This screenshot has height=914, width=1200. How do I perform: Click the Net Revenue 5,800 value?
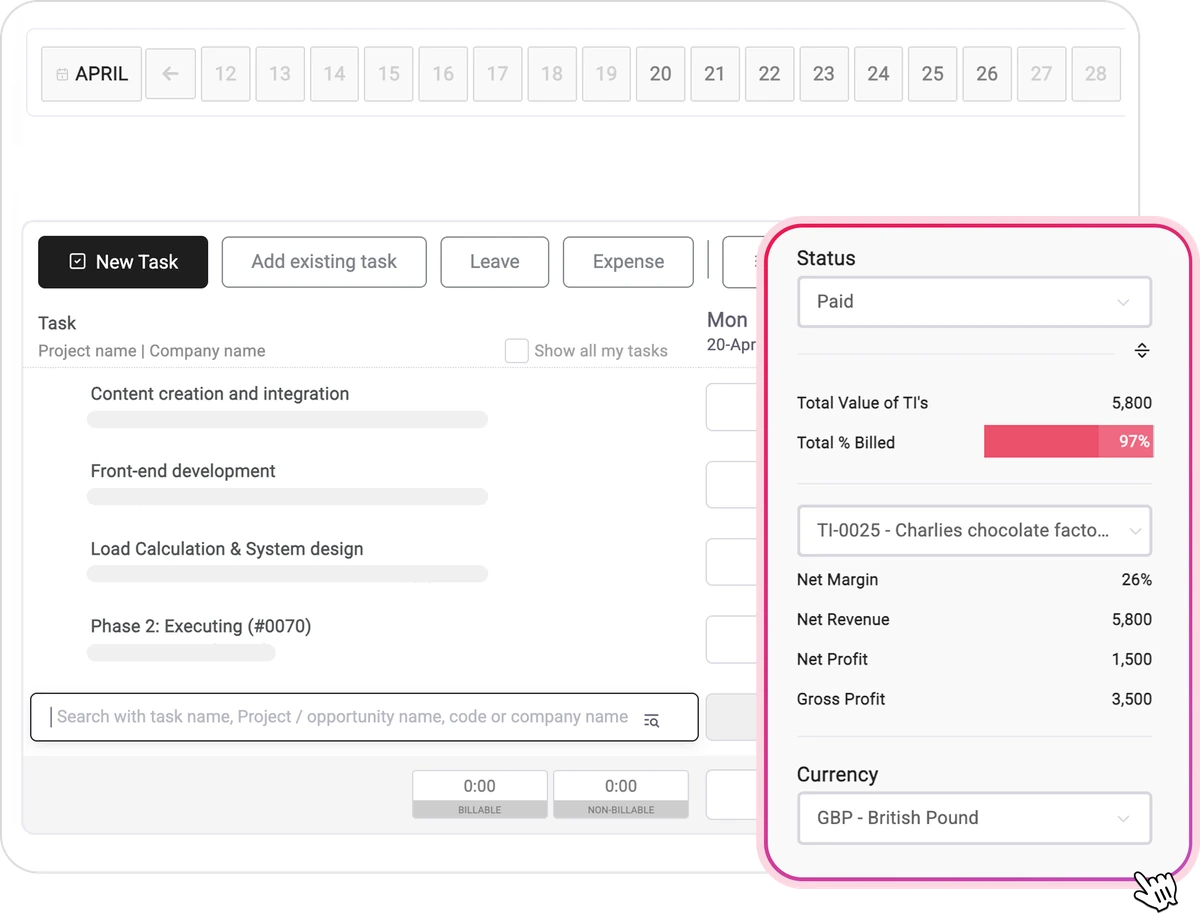pos(1132,620)
